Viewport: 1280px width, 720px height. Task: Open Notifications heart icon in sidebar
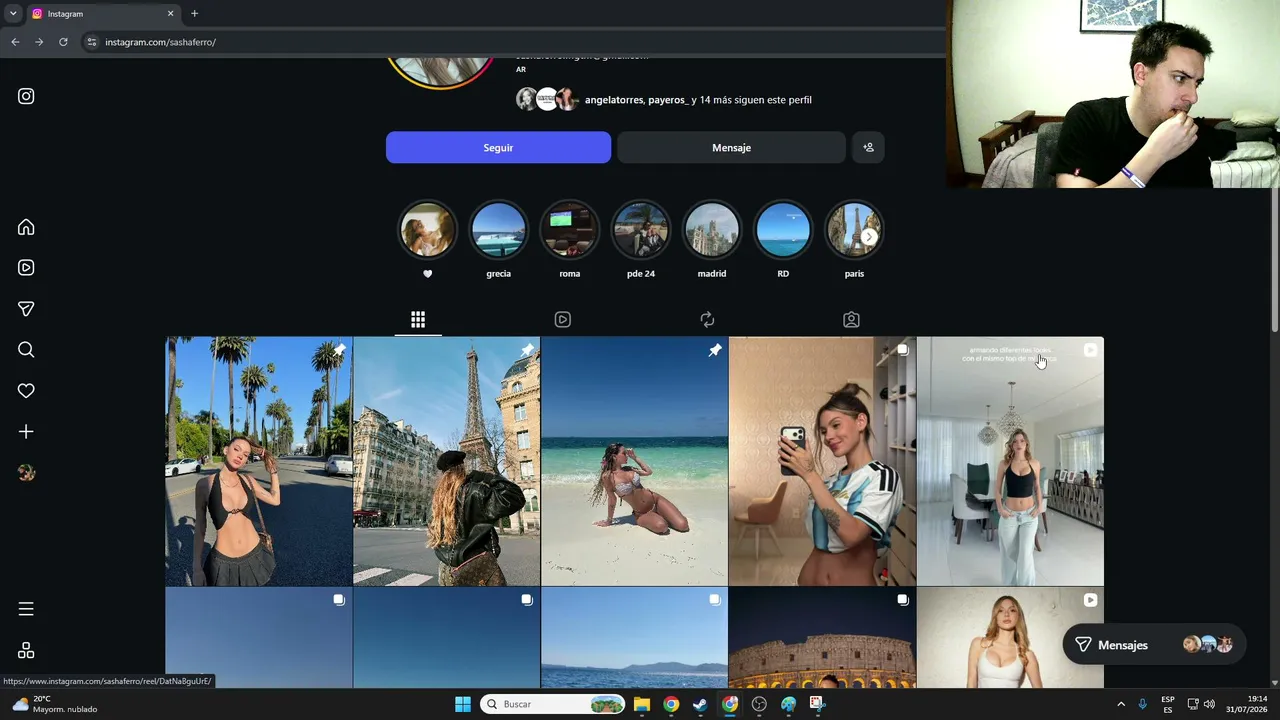[26, 391]
